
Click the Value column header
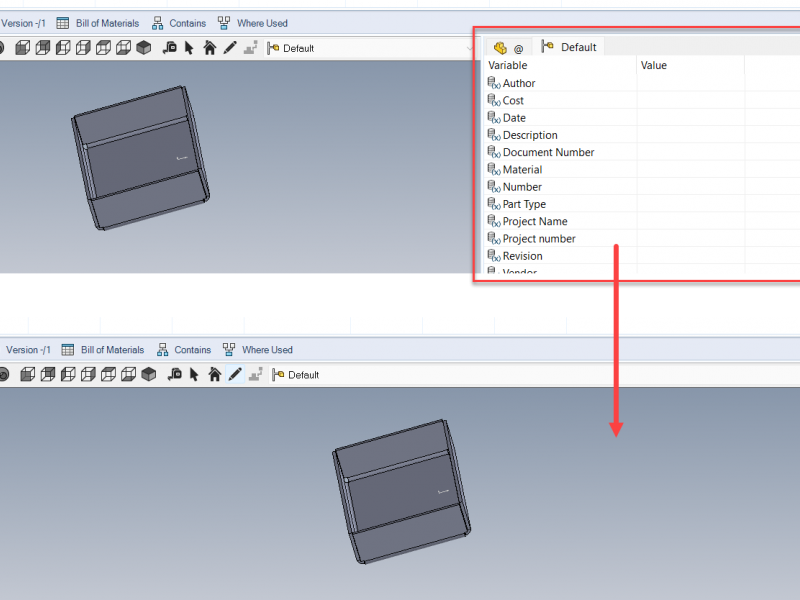coord(654,65)
